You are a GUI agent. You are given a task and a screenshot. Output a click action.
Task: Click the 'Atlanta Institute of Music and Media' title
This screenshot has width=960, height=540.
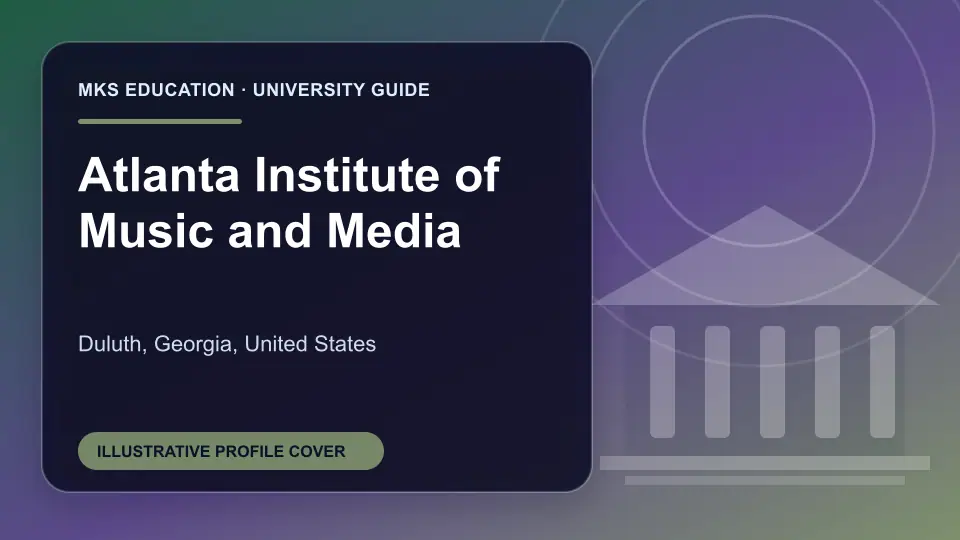[289, 203]
